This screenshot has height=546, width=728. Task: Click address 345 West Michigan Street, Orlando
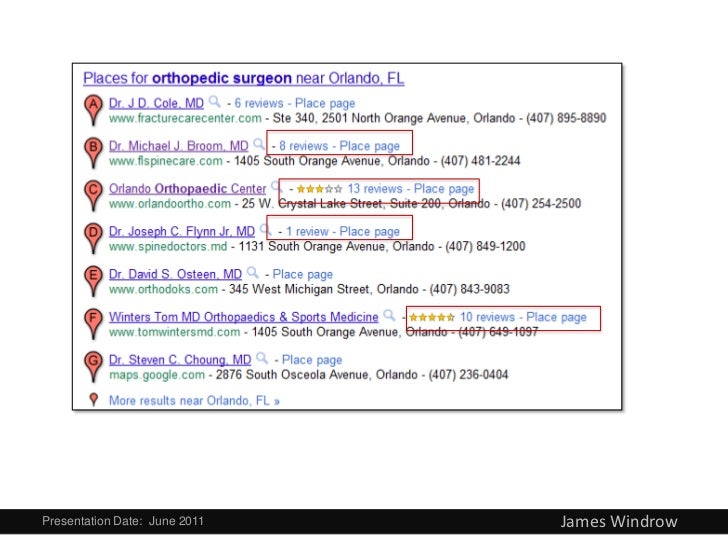(324, 289)
